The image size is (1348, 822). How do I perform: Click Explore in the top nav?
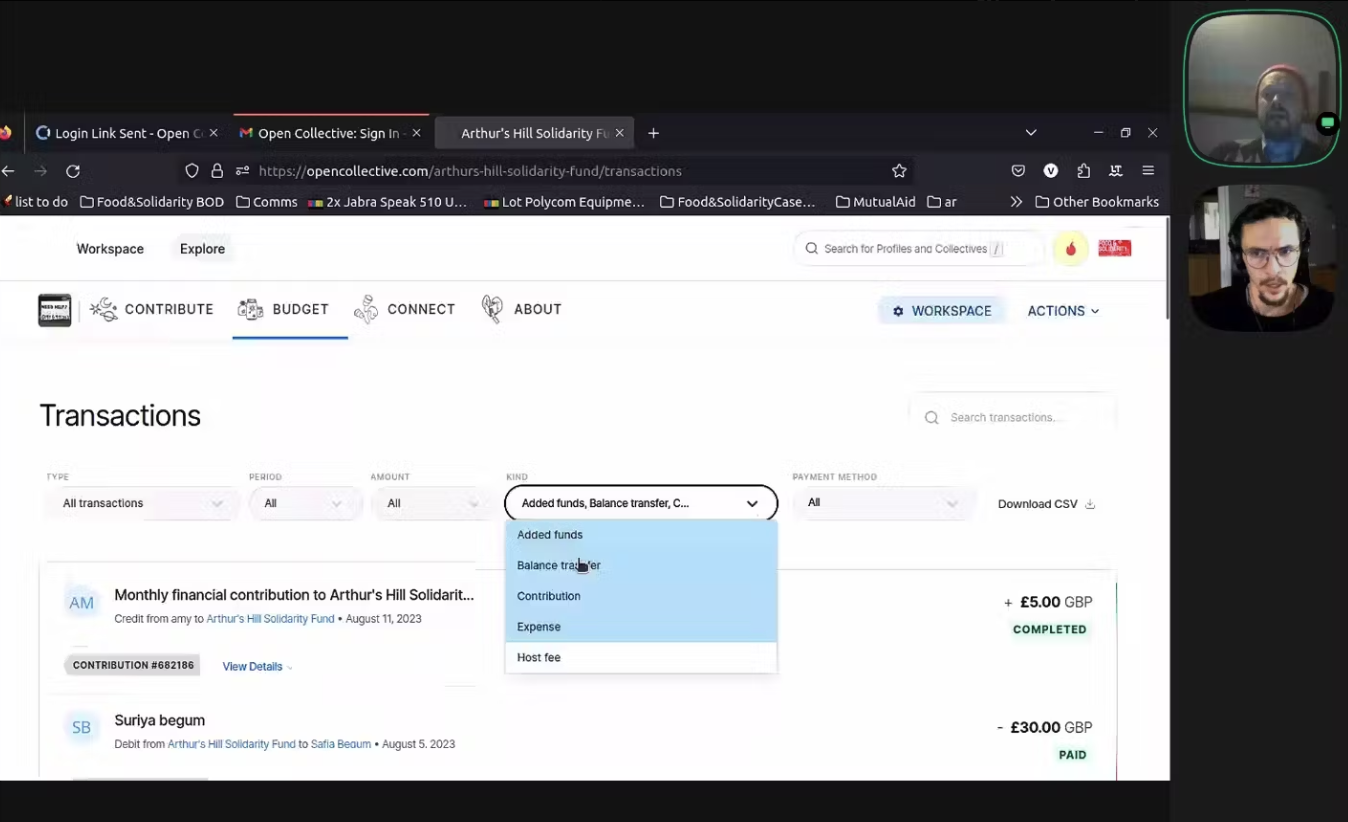pos(202,249)
